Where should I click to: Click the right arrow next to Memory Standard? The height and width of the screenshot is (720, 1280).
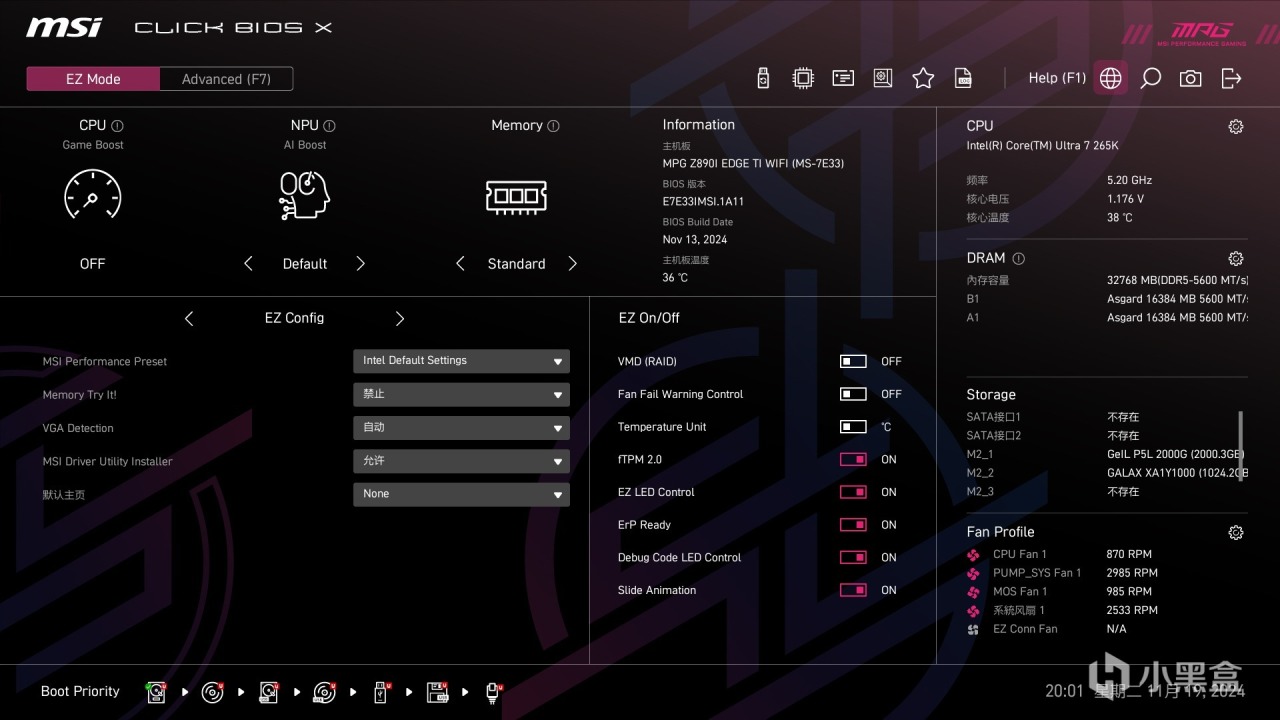573,264
